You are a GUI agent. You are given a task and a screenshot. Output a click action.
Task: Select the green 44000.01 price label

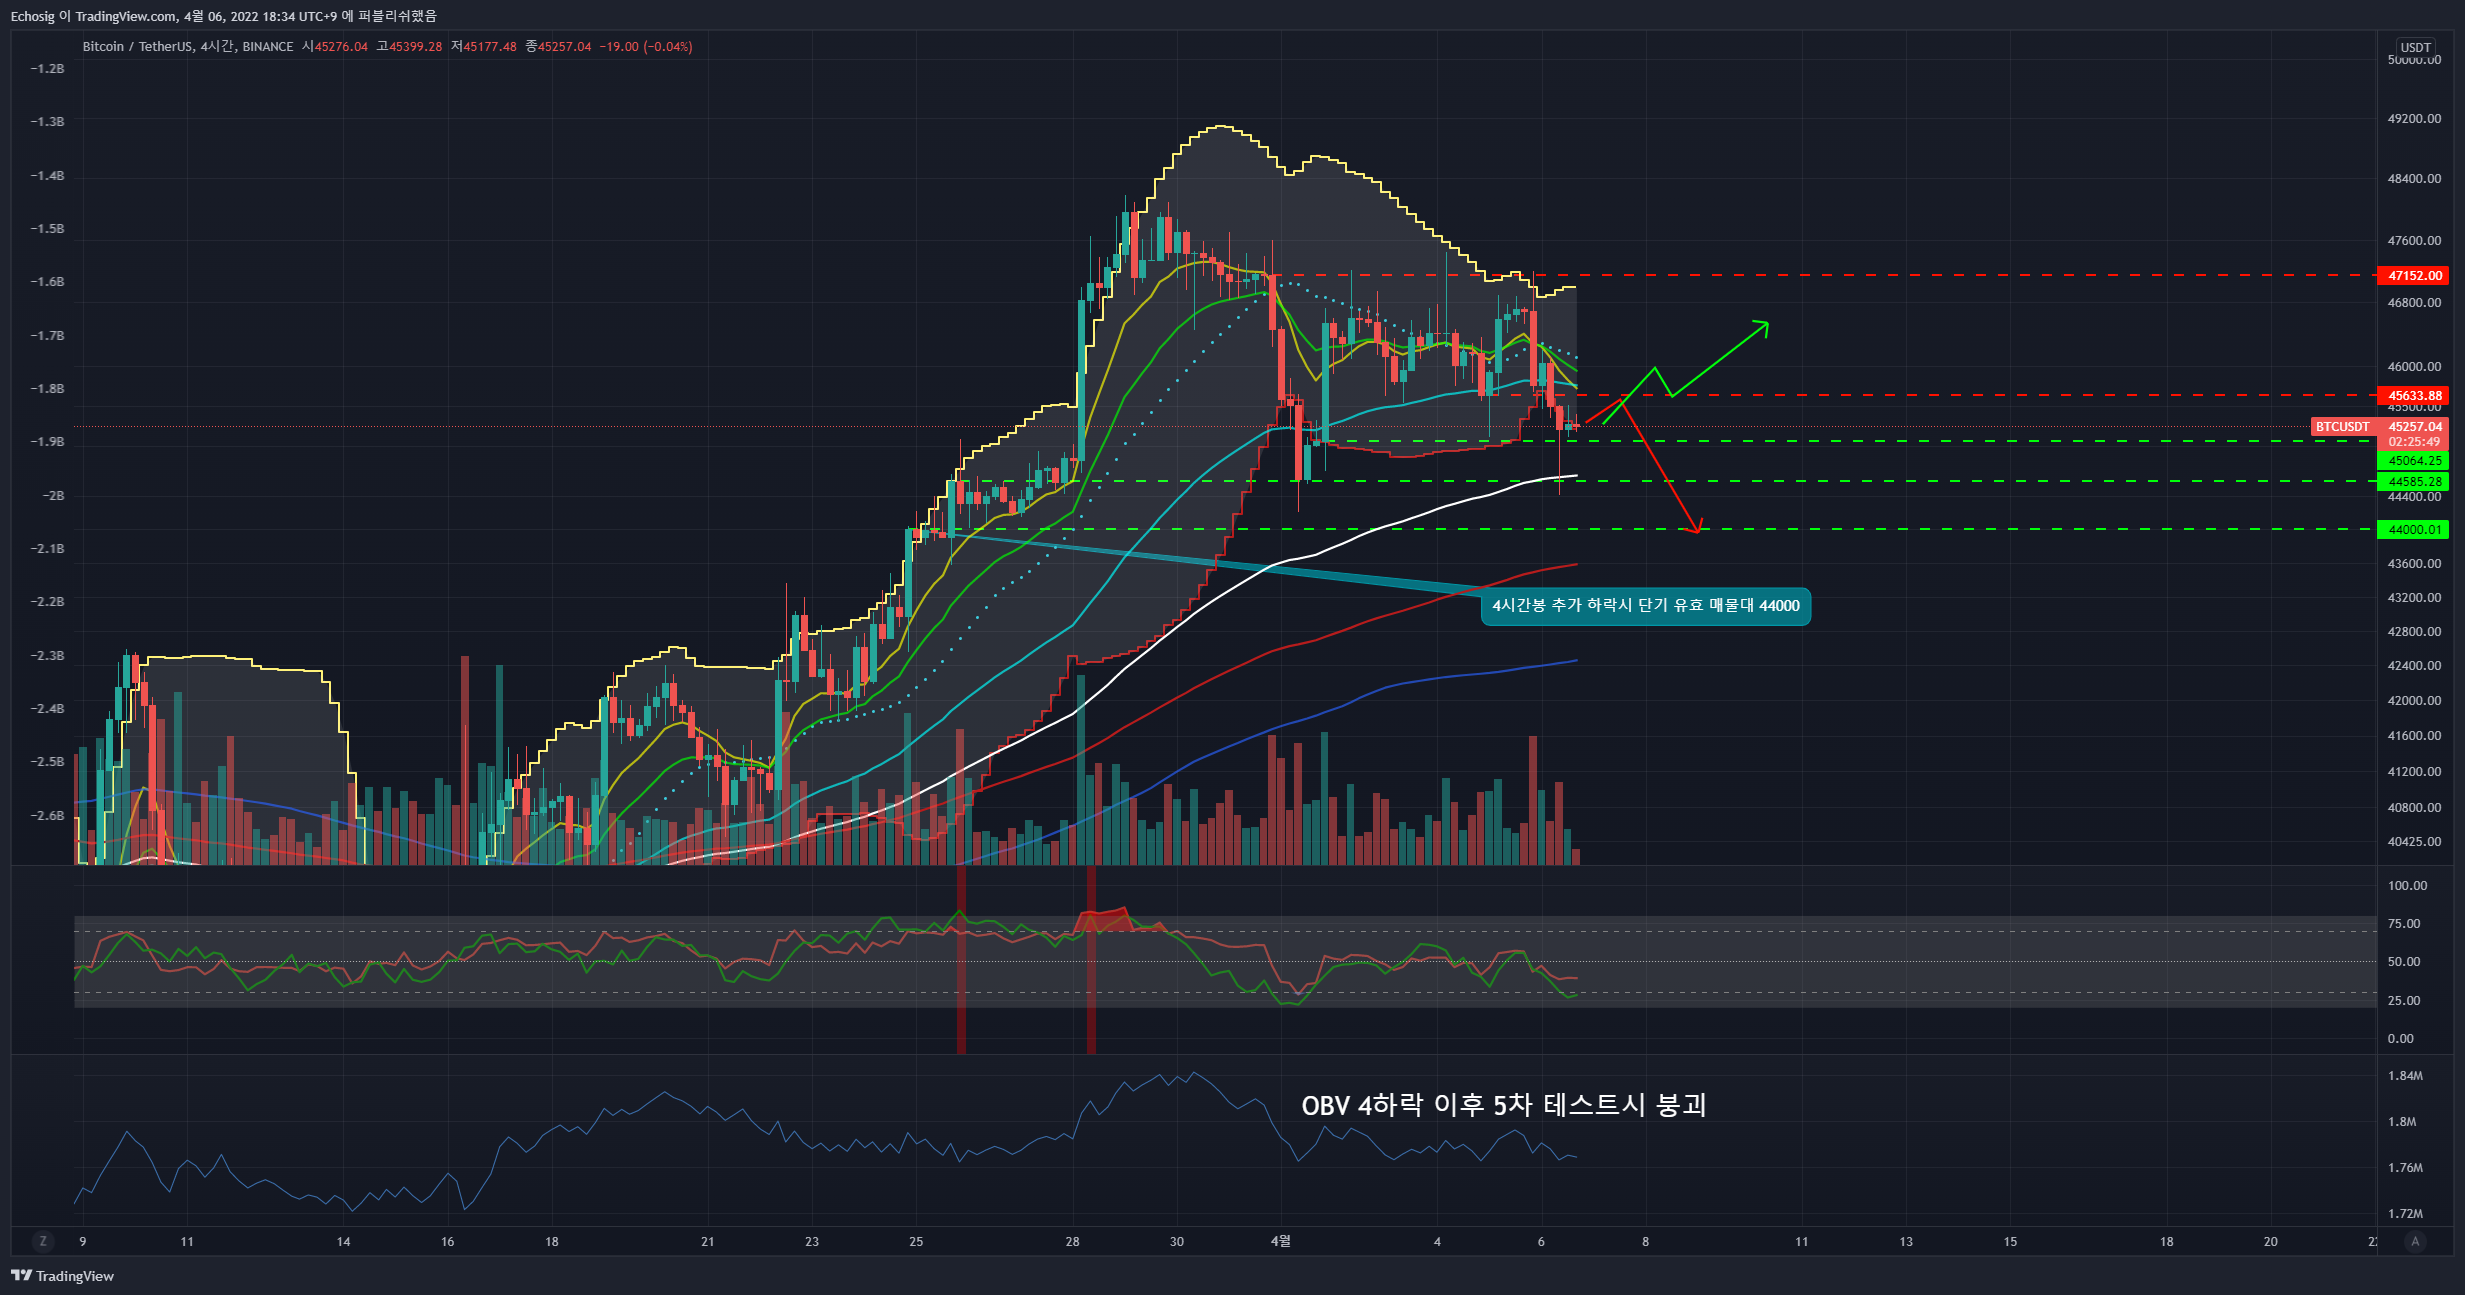click(x=2414, y=529)
